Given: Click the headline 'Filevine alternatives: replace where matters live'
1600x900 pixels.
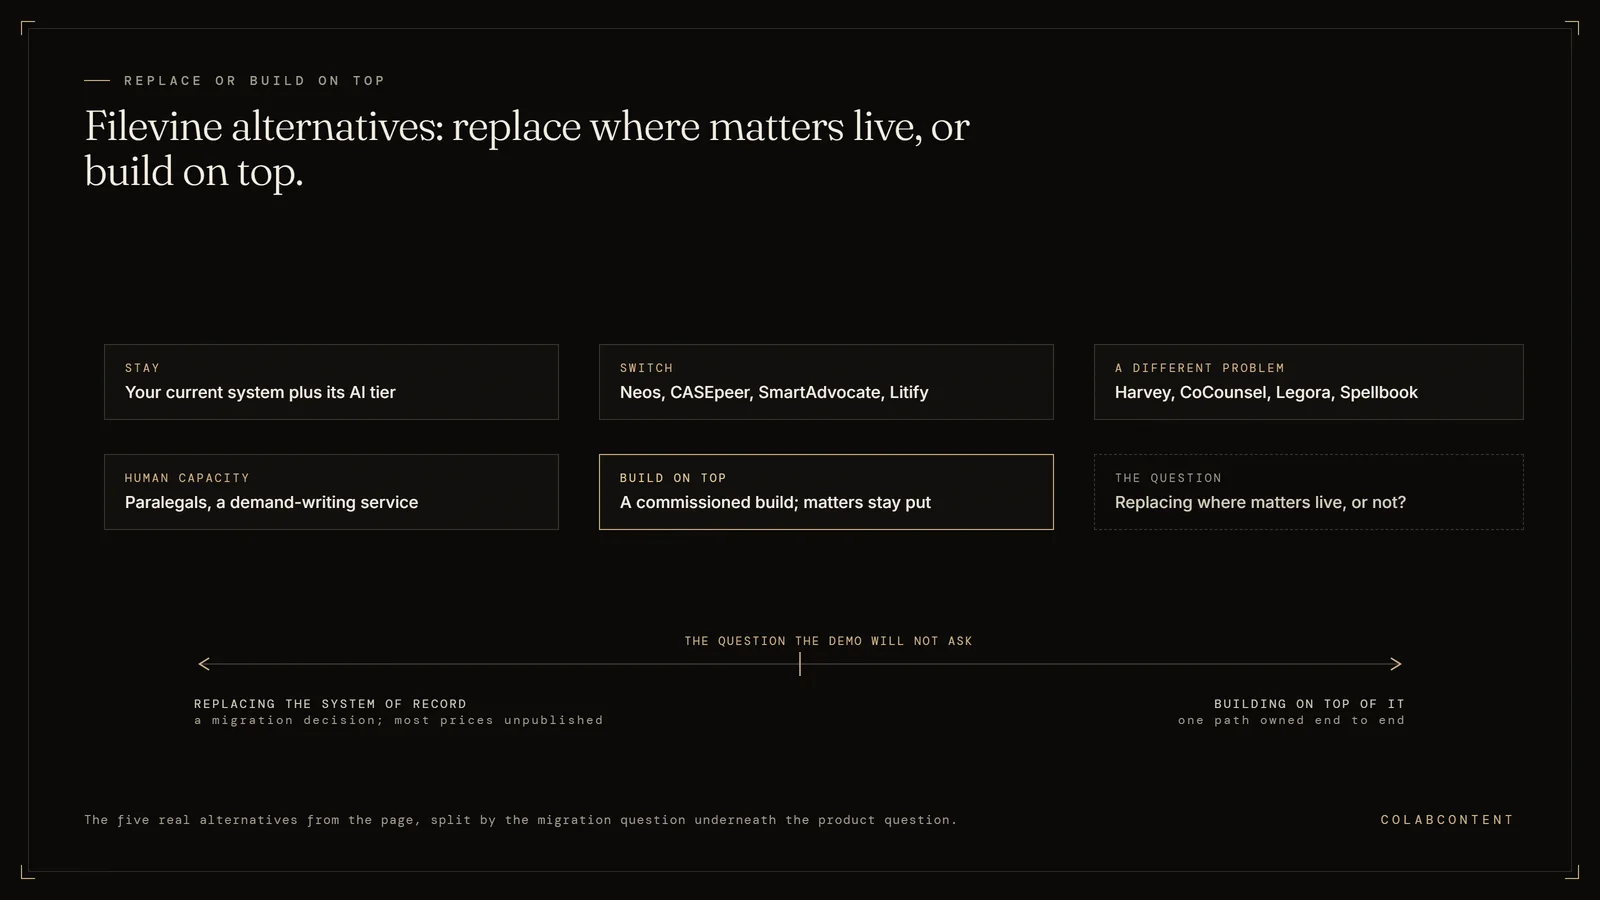Looking at the screenshot, I should tap(527, 149).
